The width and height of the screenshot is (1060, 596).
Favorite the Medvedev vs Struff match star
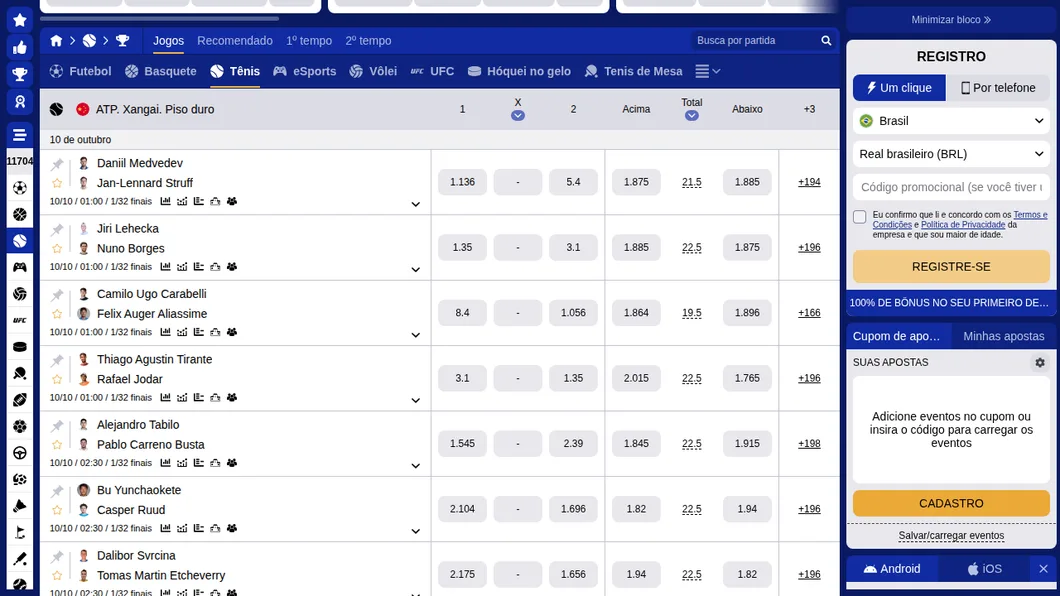[57, 183]
